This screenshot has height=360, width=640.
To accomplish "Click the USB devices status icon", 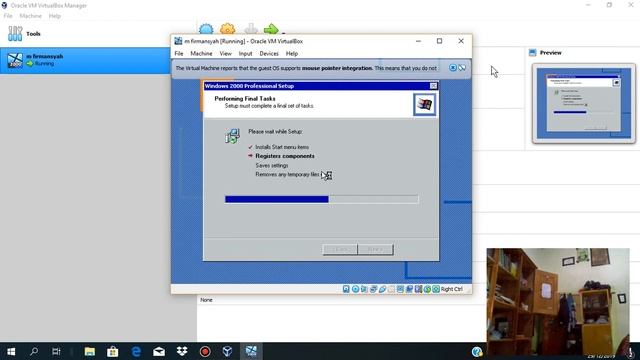I will (x=382, y=289).
